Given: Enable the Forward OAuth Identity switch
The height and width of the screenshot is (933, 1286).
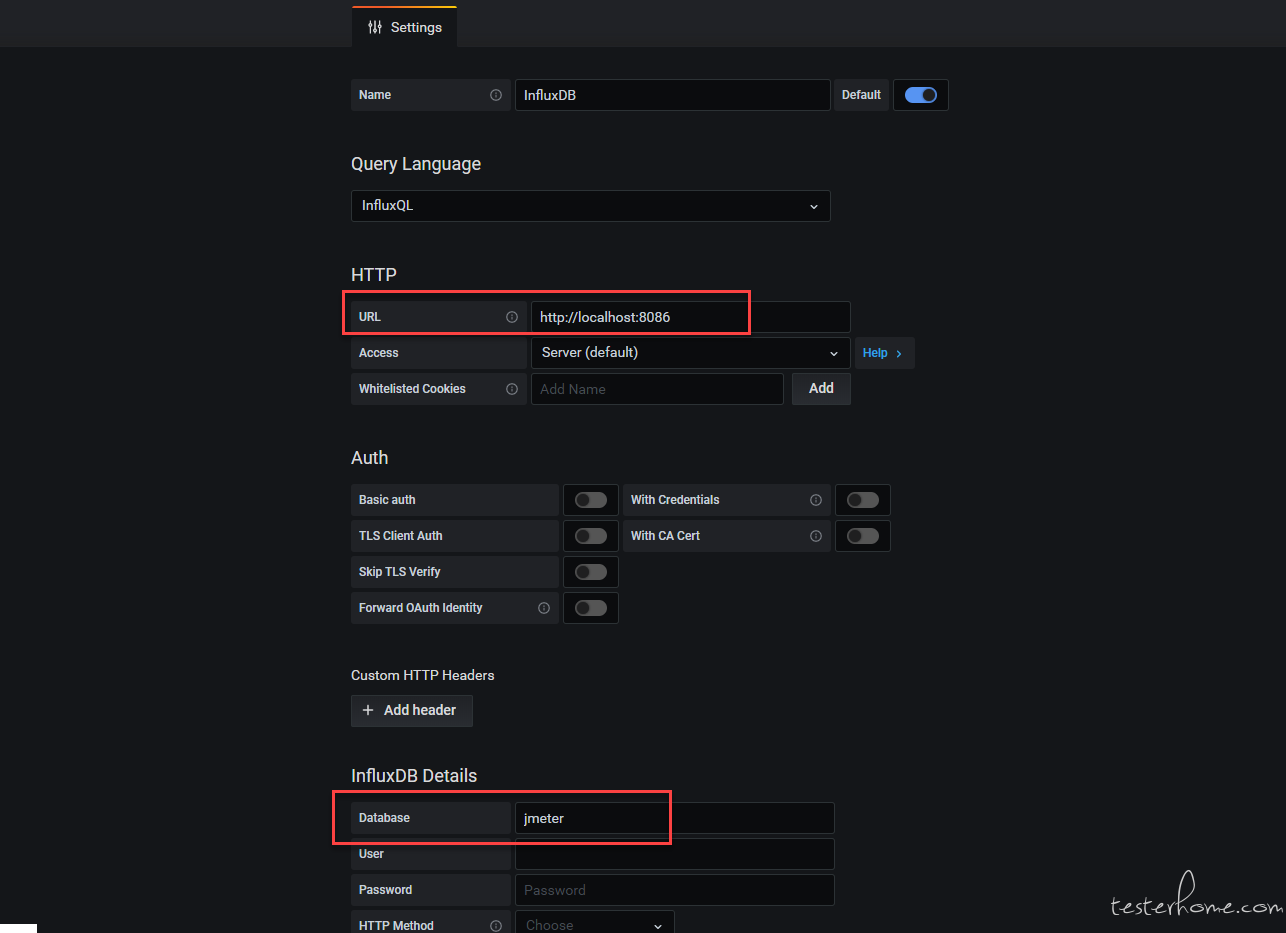Looking at the screenshot, I should [x=590, y=608].
